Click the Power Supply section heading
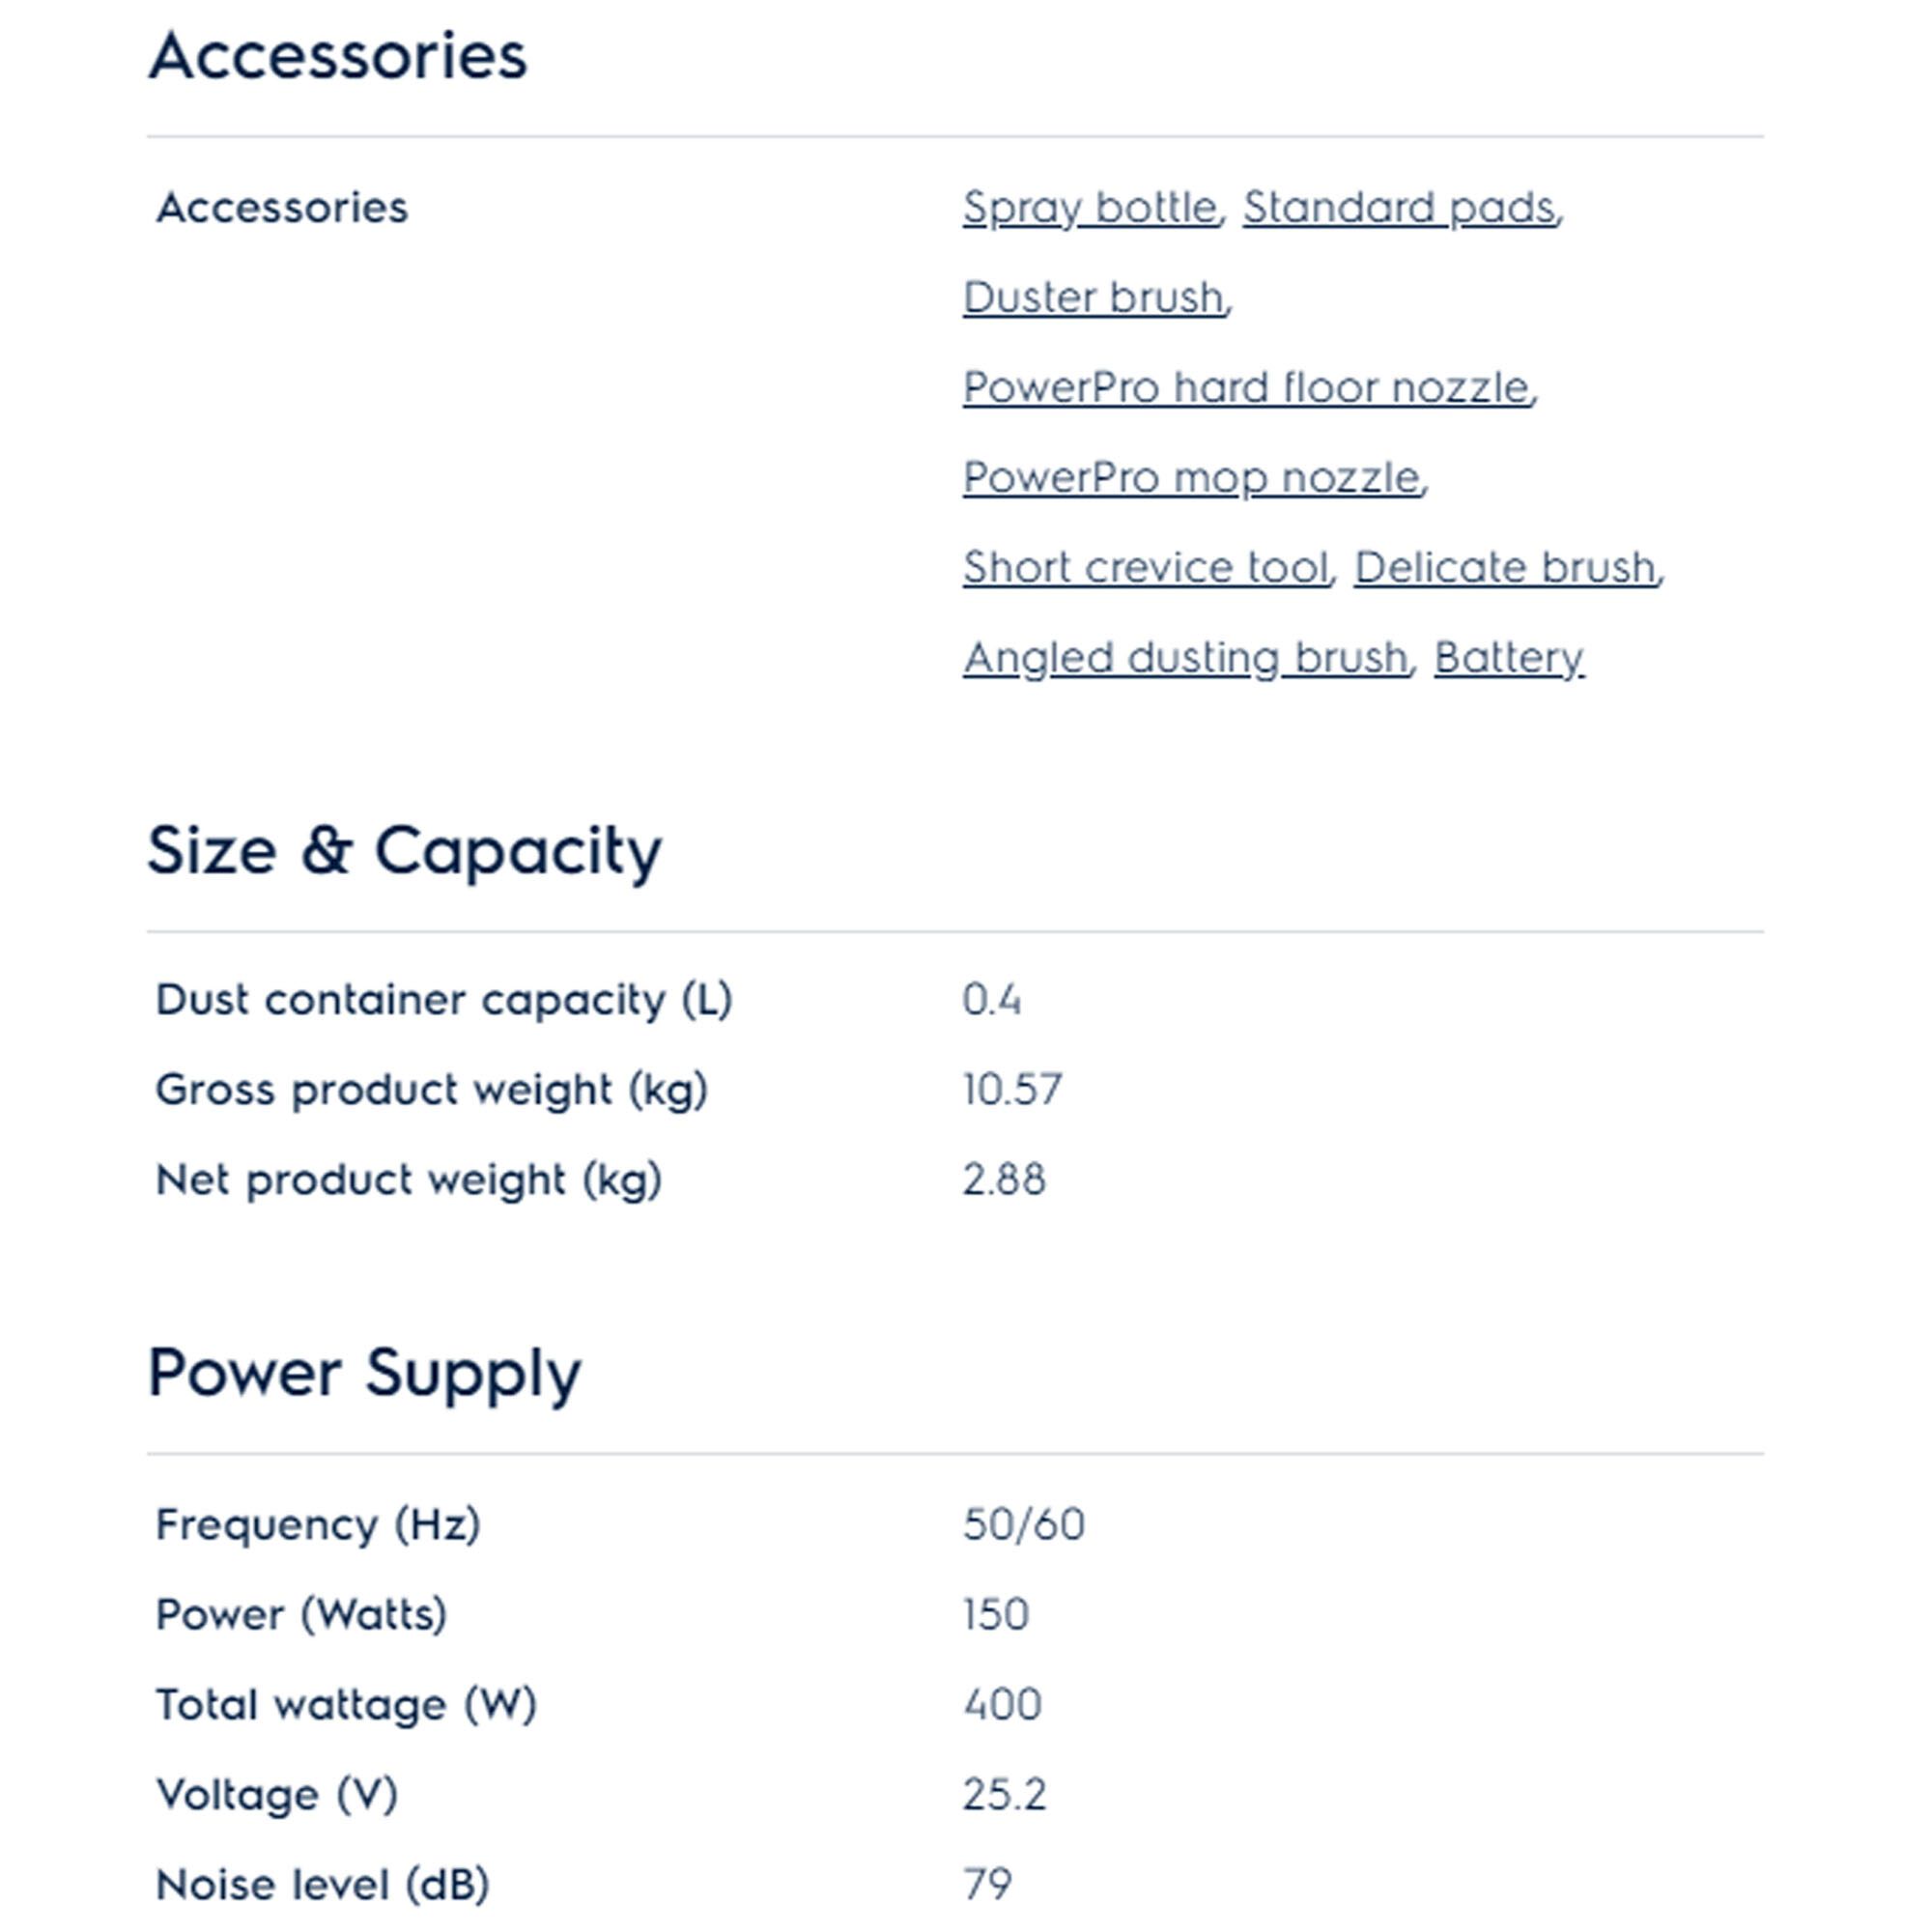 click(364, 1373)
